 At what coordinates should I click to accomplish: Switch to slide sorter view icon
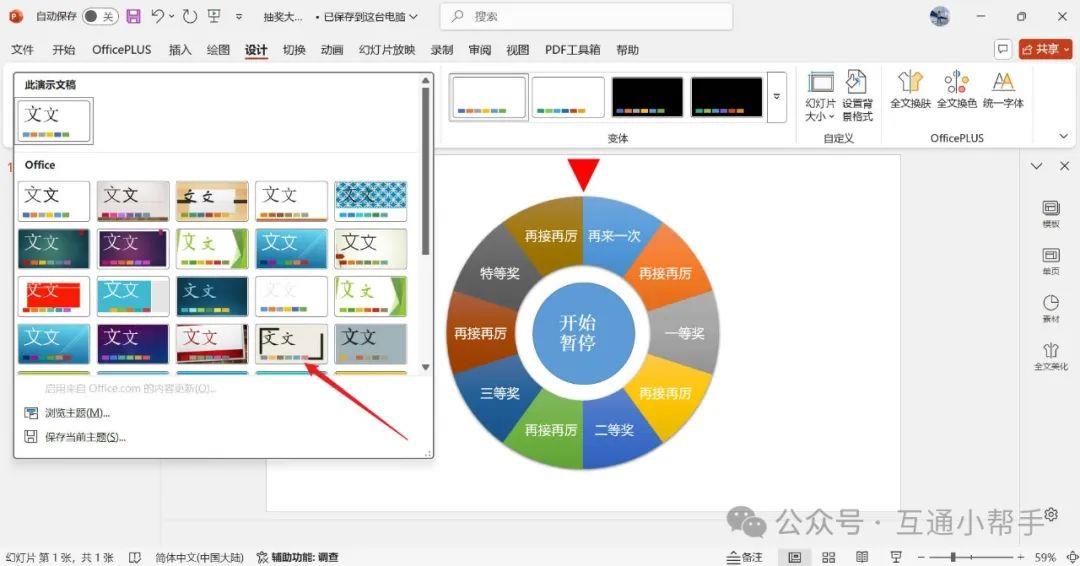tap(829, 557)
